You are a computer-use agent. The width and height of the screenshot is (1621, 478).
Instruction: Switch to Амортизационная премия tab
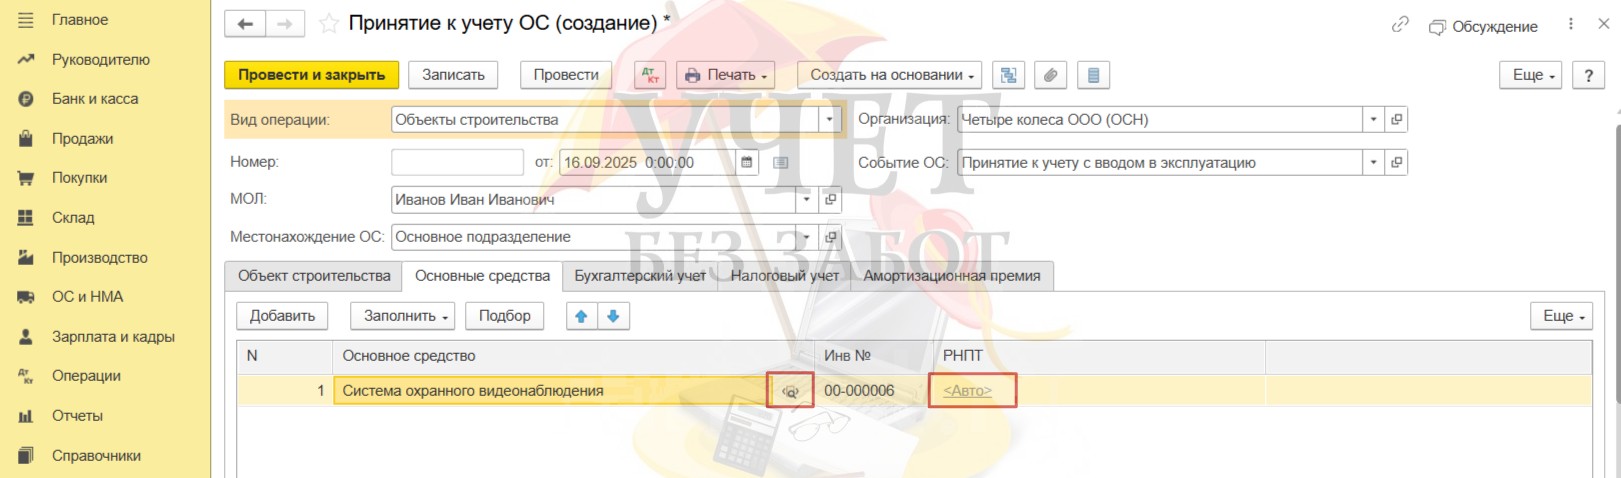[951, 276]
